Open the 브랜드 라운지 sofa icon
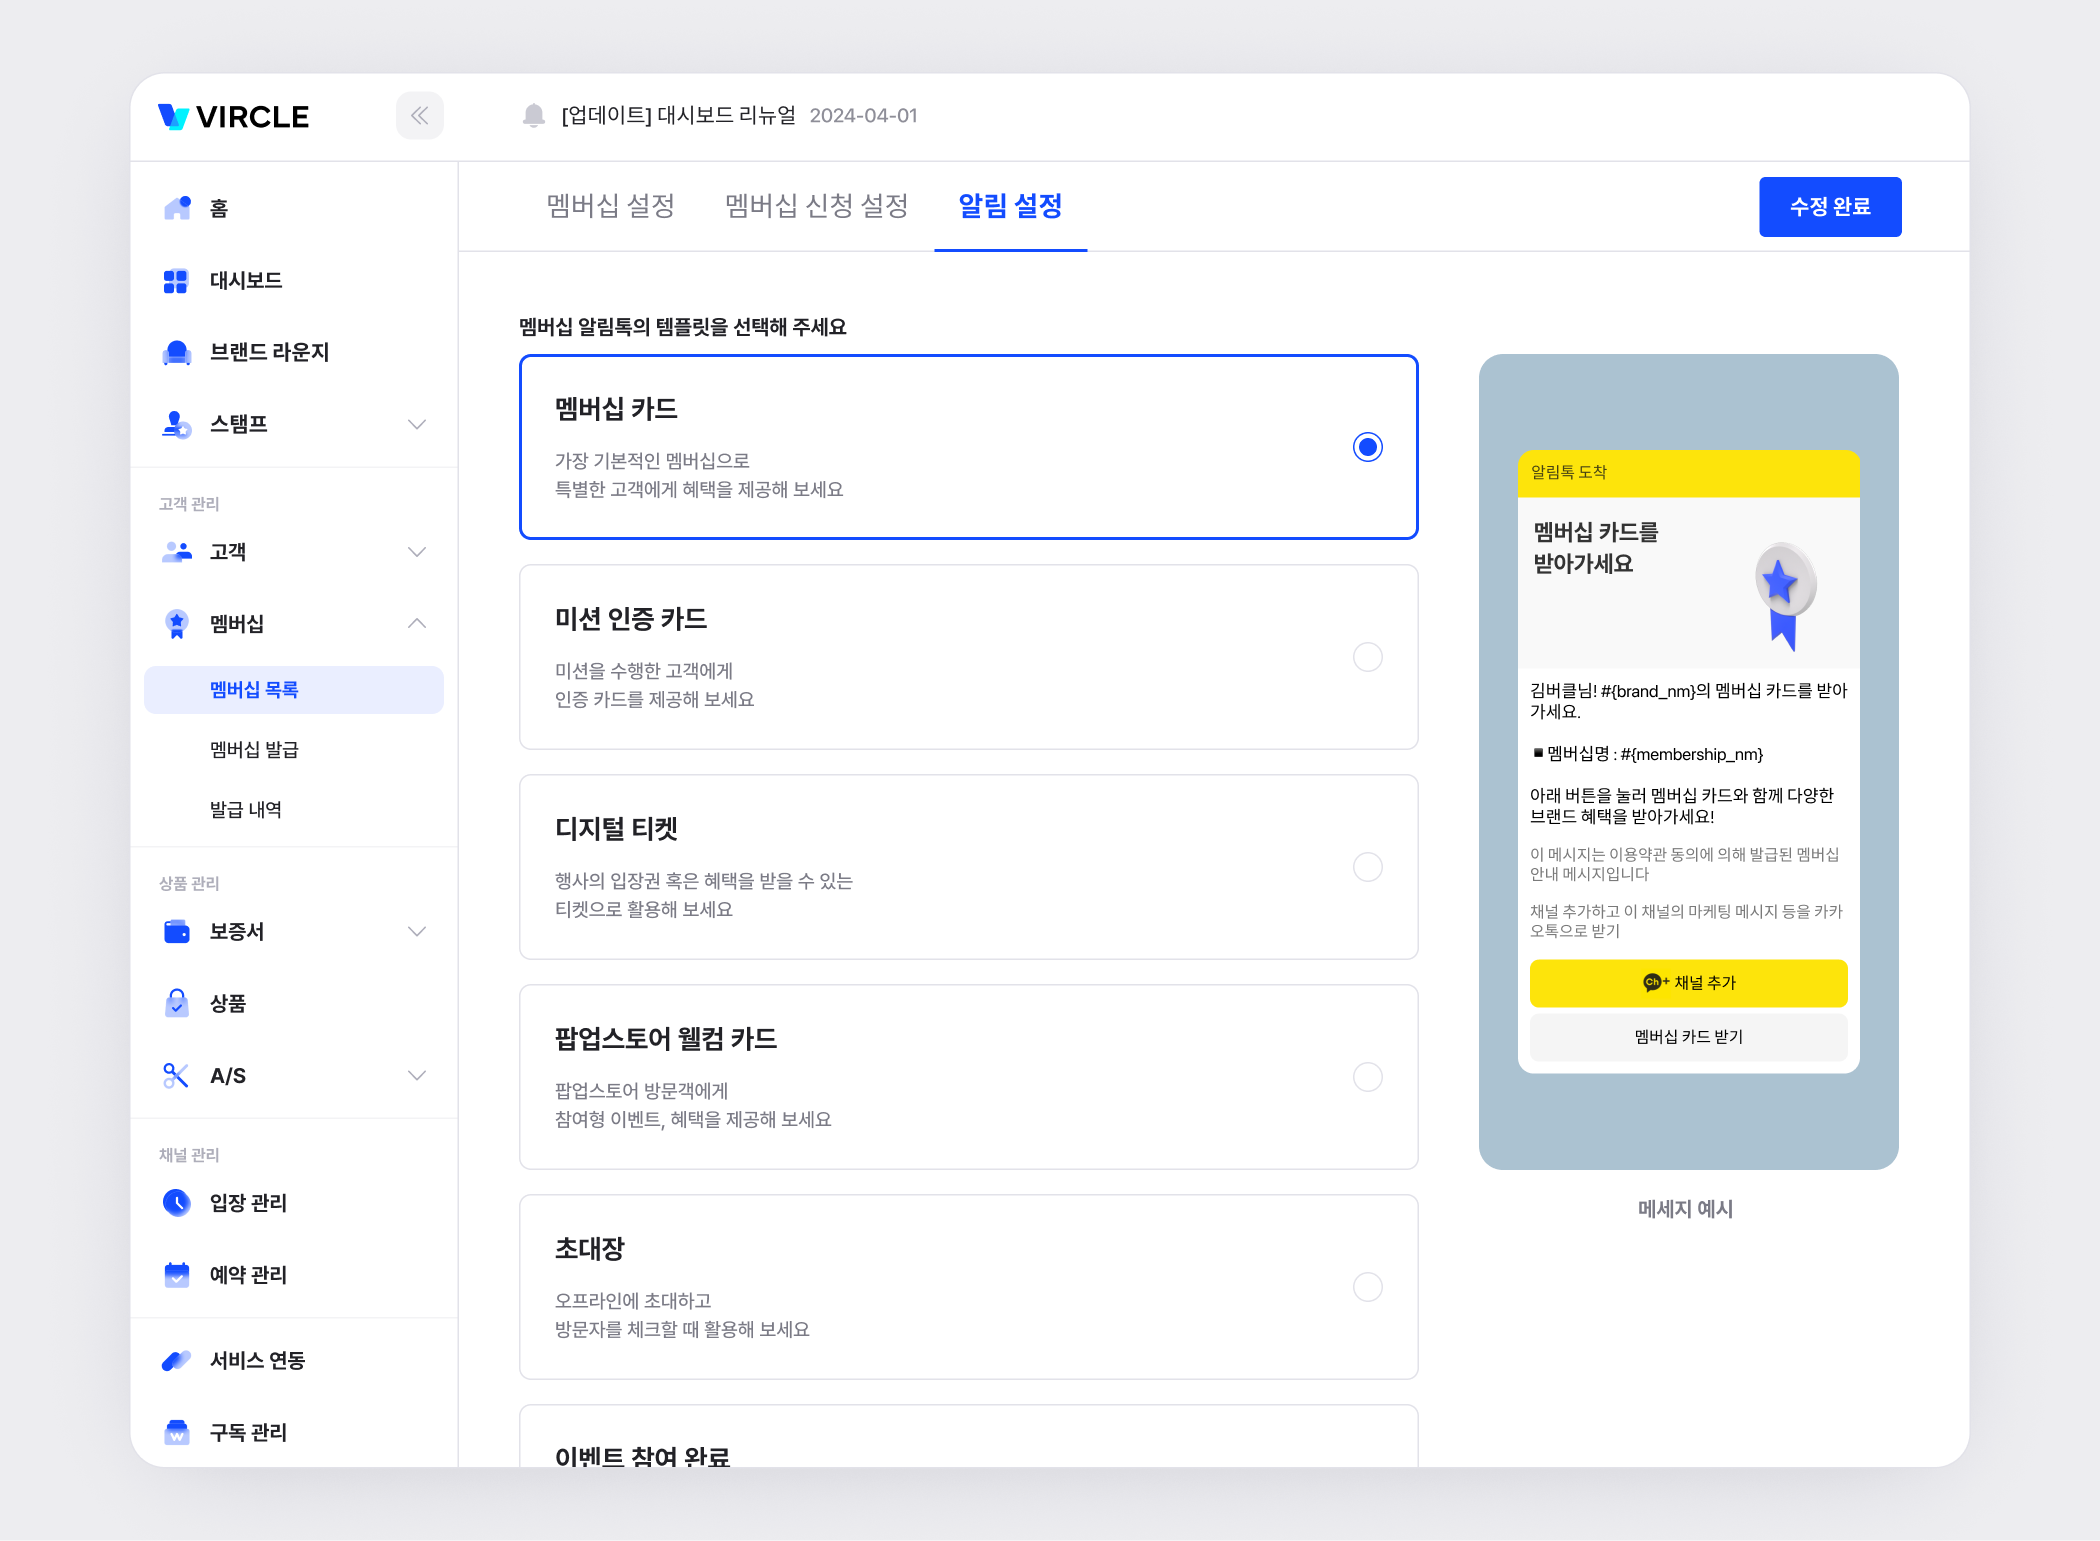The height and width of the screenshot is (1541, 2100). tap(177, 352)
